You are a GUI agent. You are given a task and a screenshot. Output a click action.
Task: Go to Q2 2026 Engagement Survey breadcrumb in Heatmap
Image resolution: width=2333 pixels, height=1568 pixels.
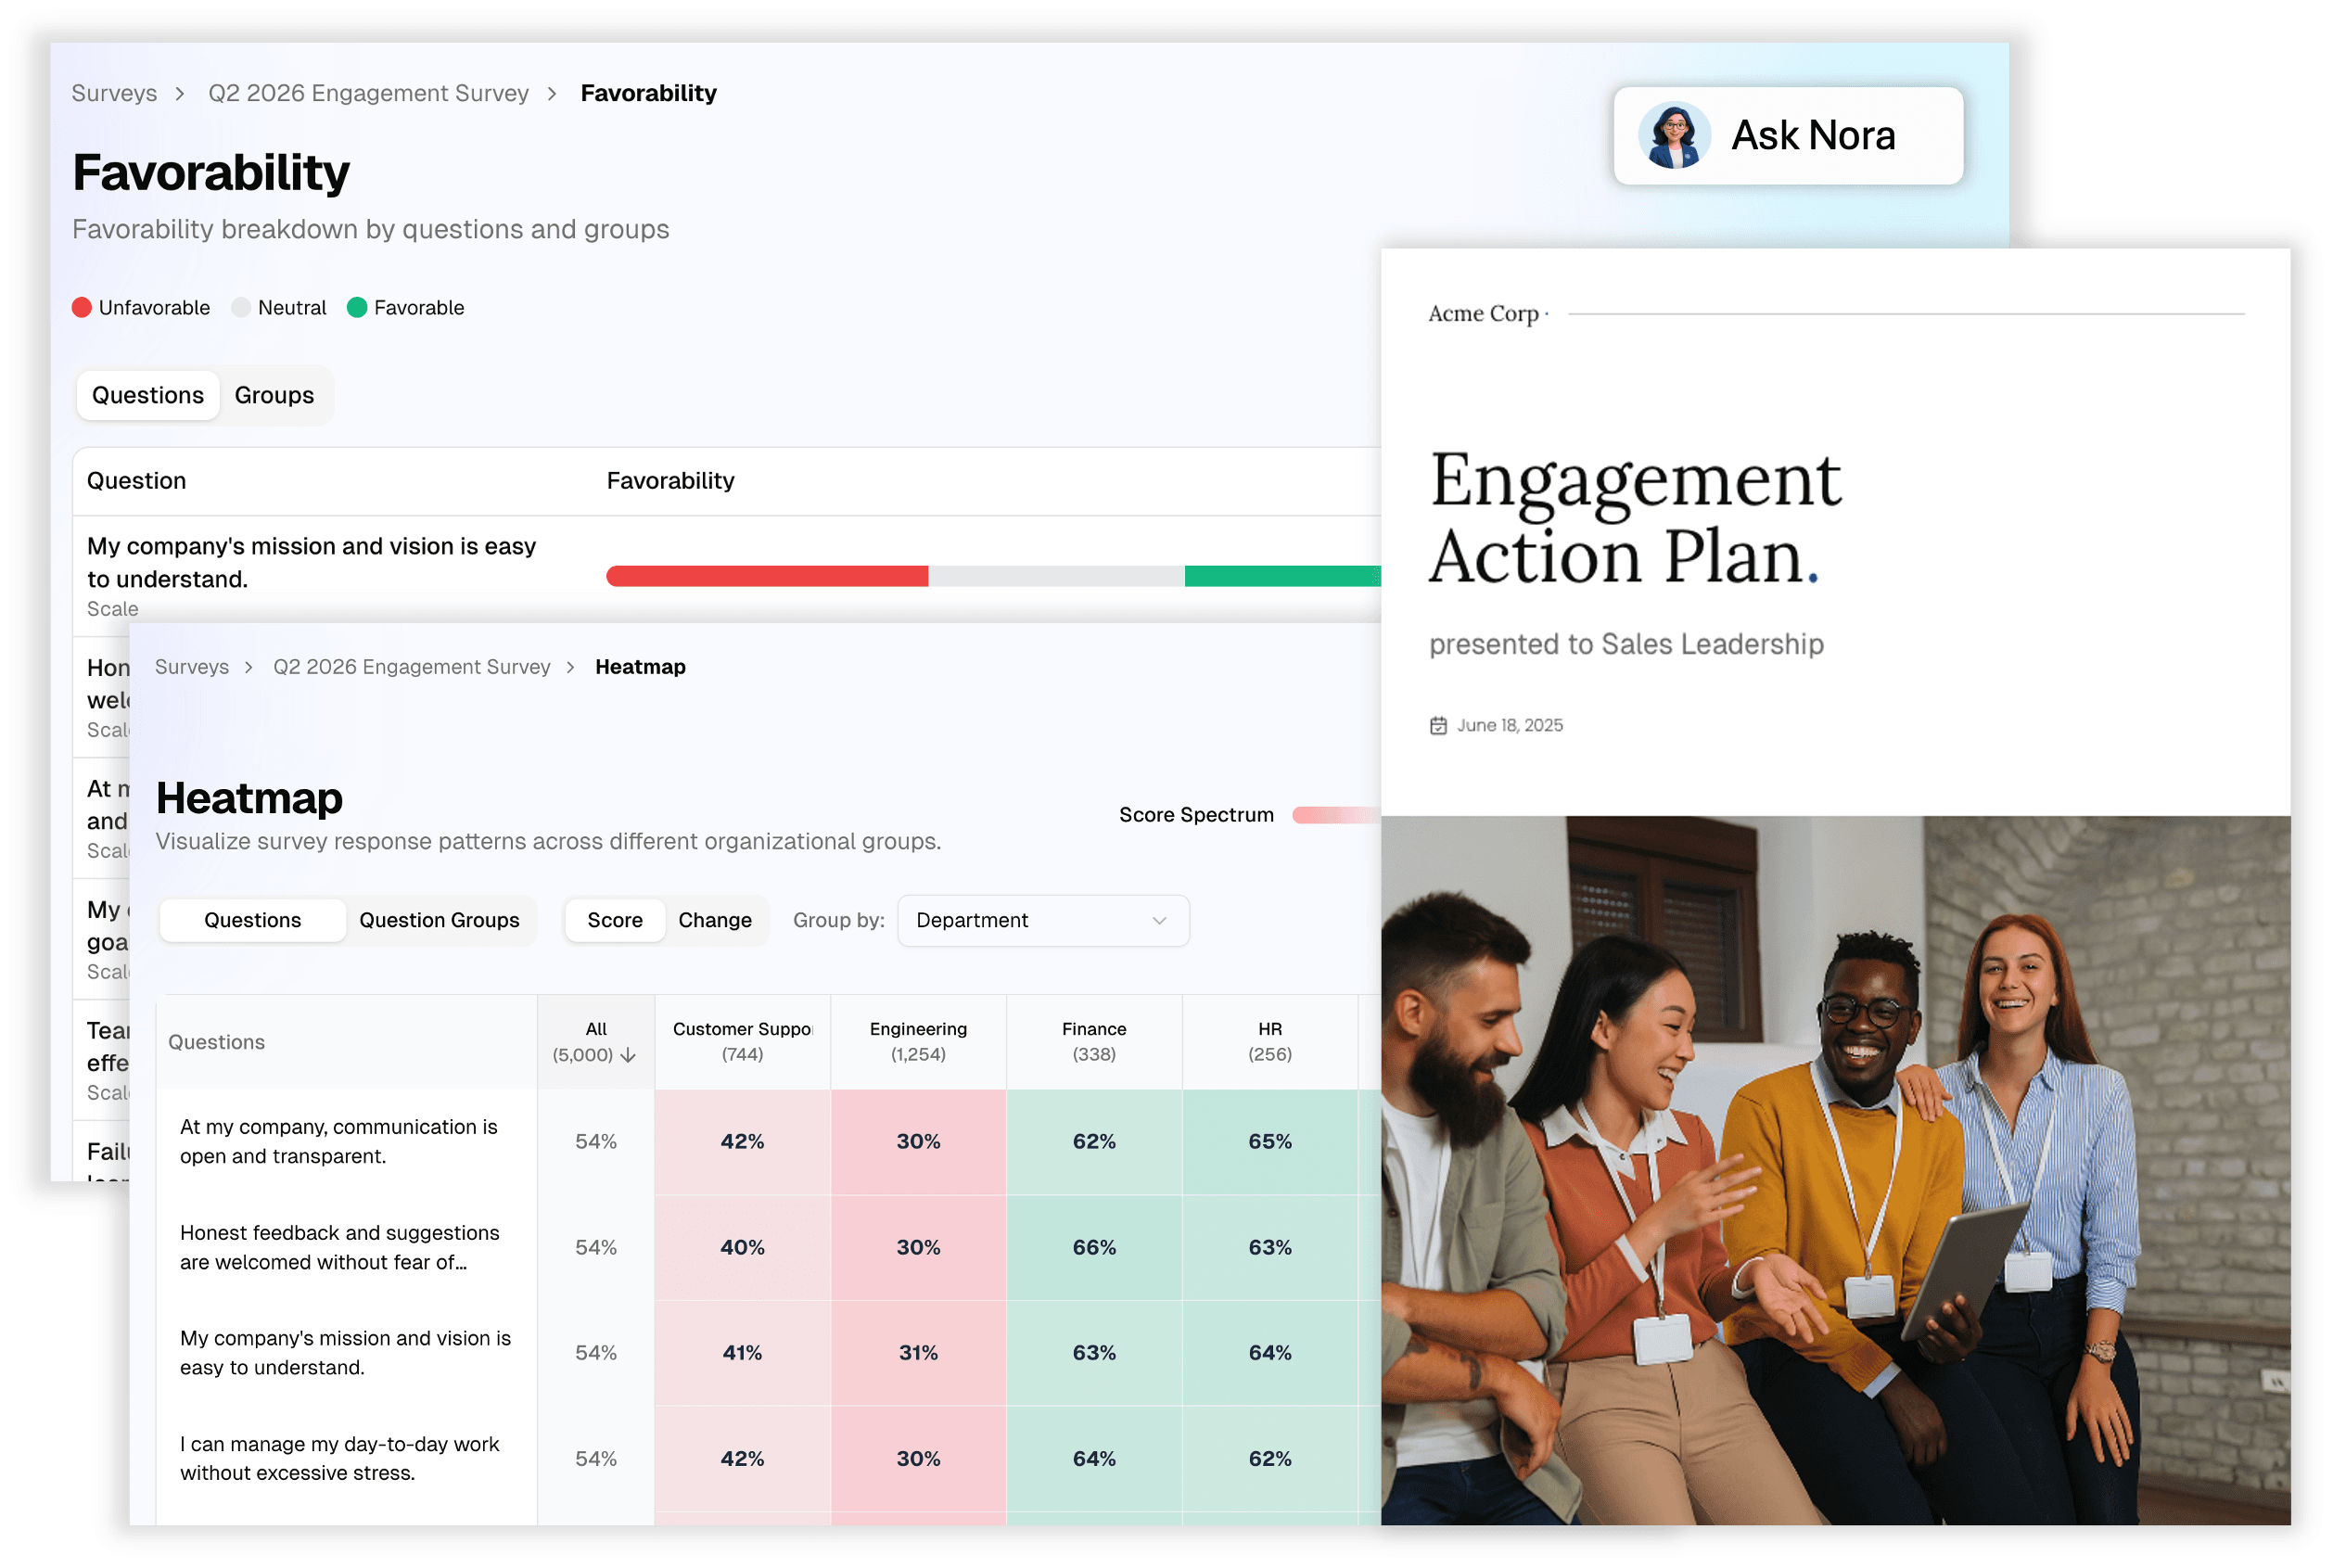point(411,667)
